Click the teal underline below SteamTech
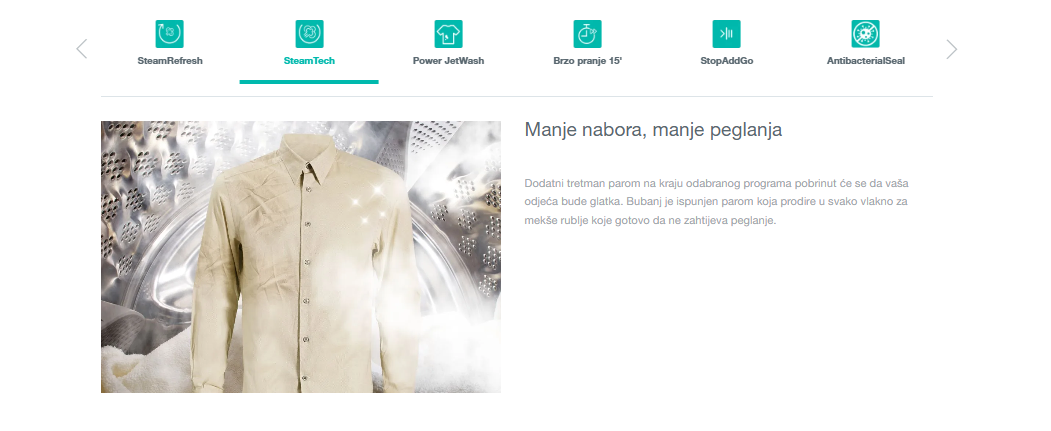1051x431 pixels. (x=309, y=82)
